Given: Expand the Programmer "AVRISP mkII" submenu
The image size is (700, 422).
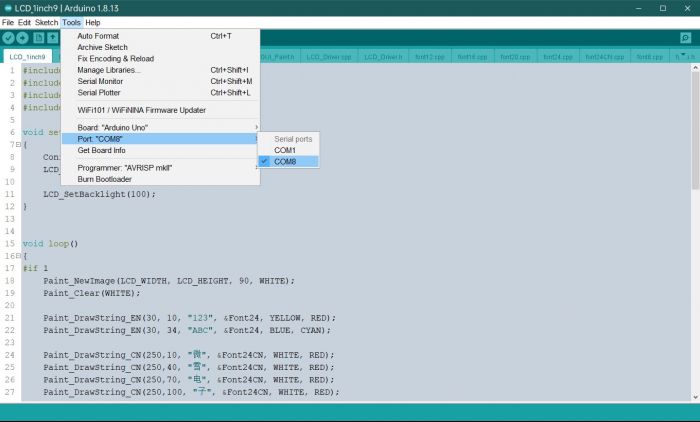Looking at the screenshot, I should point(160,168).
